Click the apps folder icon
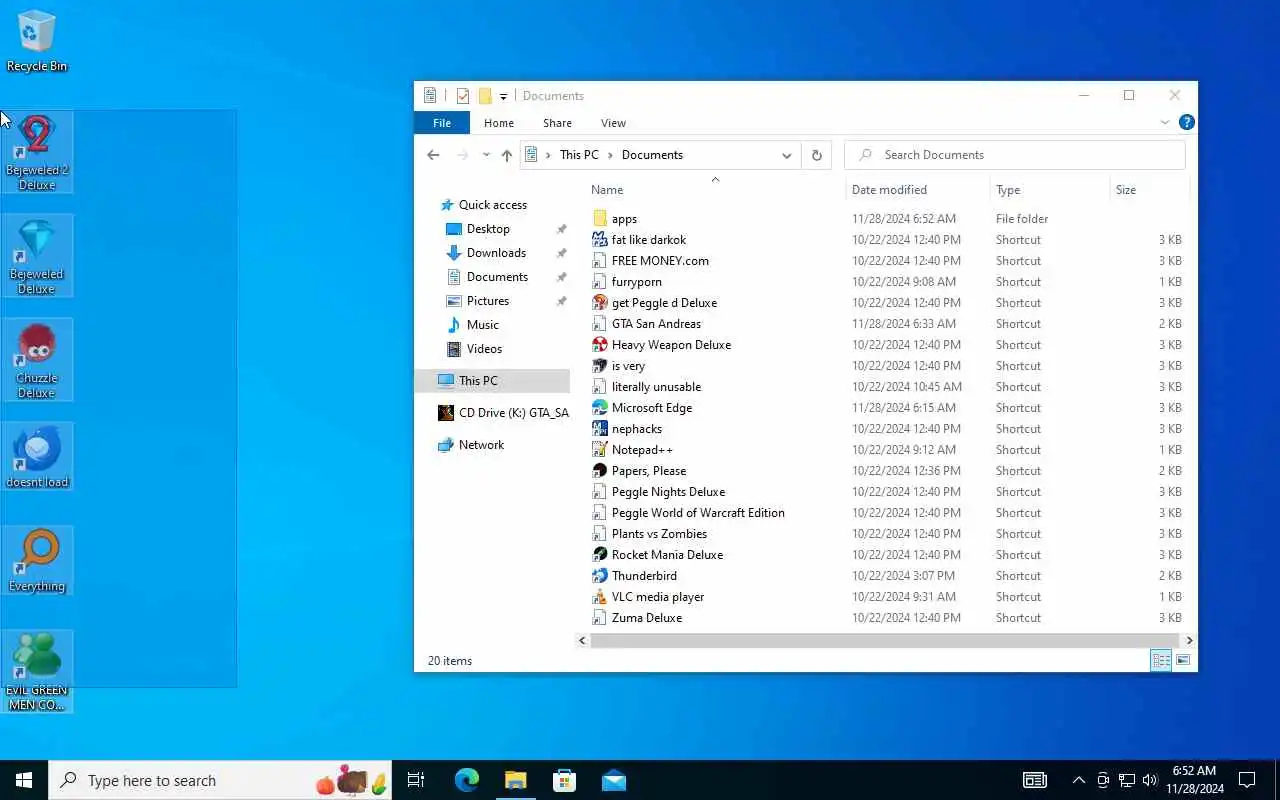Viewport: 1280px width, 800px height. 600,218
